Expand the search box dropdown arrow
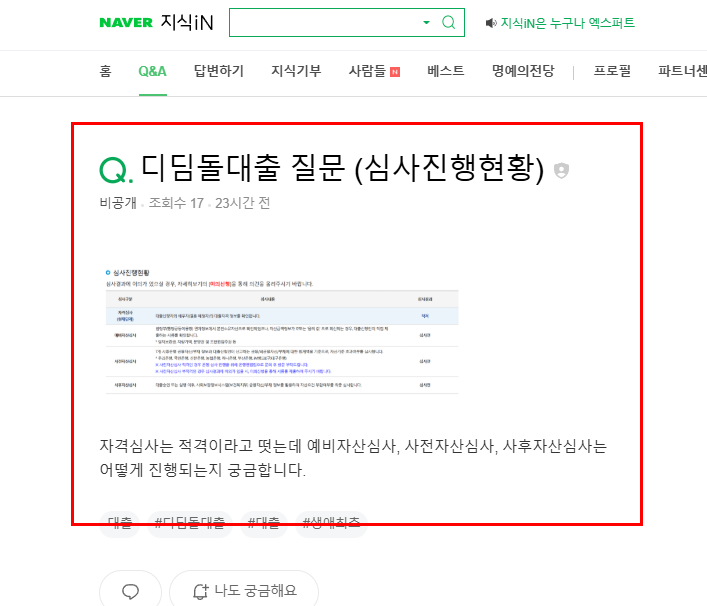This screenshot has height=606, width=707. pos(426,23)
